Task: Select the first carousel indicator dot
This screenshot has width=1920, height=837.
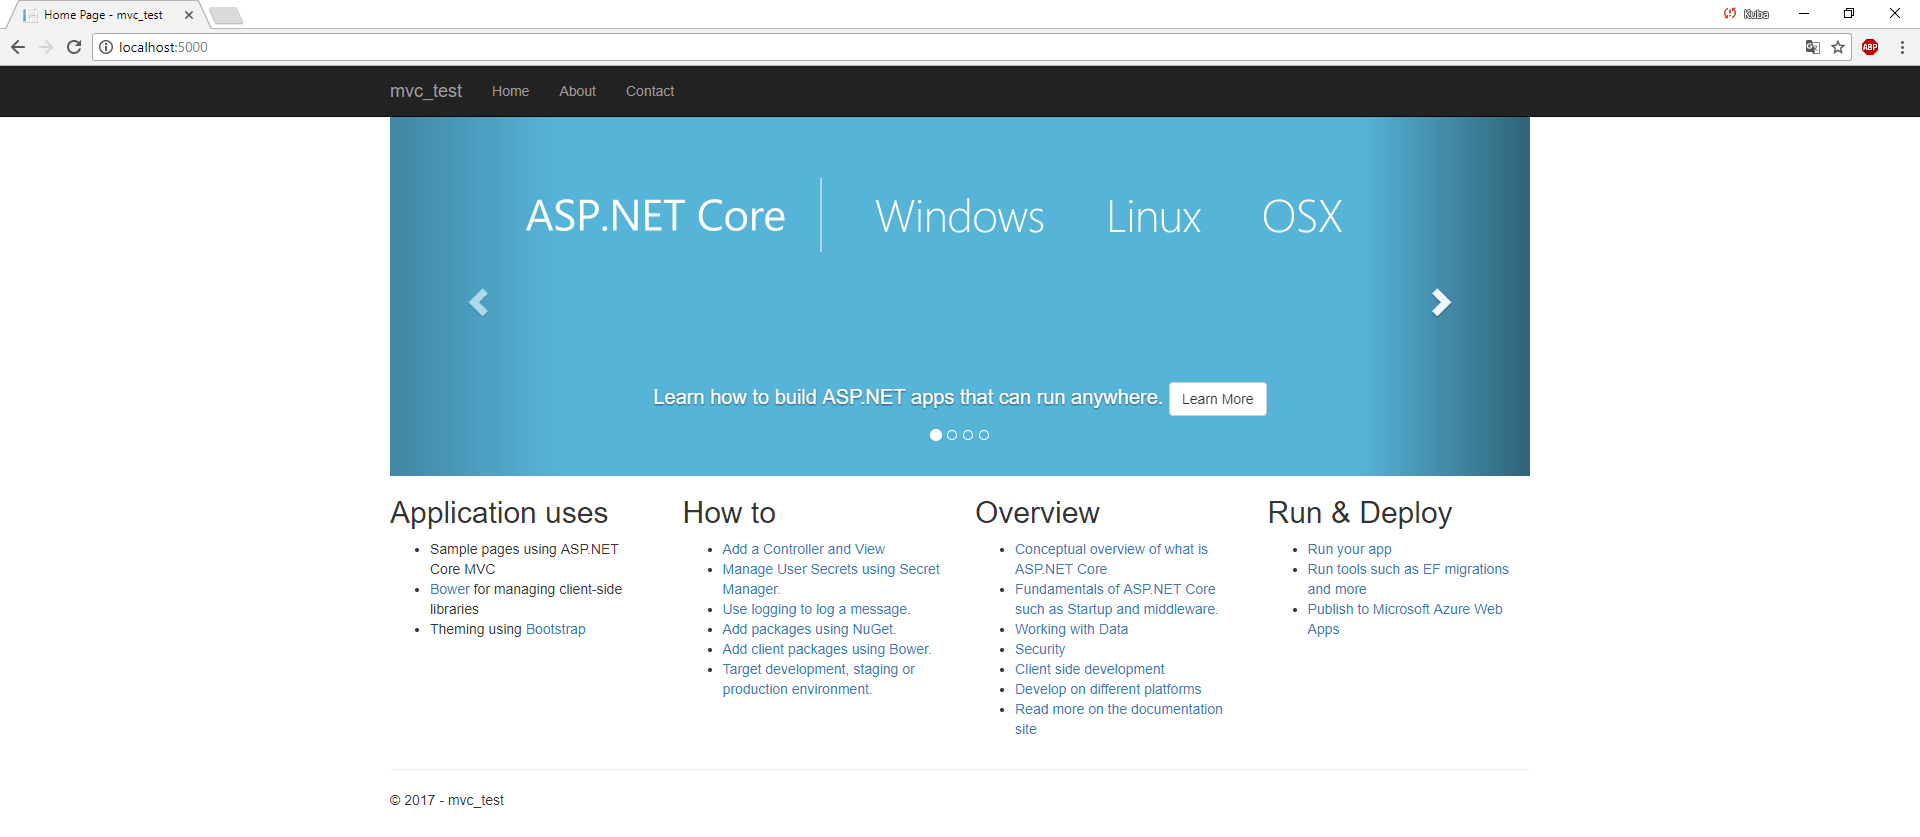Action: pos(936,435)
